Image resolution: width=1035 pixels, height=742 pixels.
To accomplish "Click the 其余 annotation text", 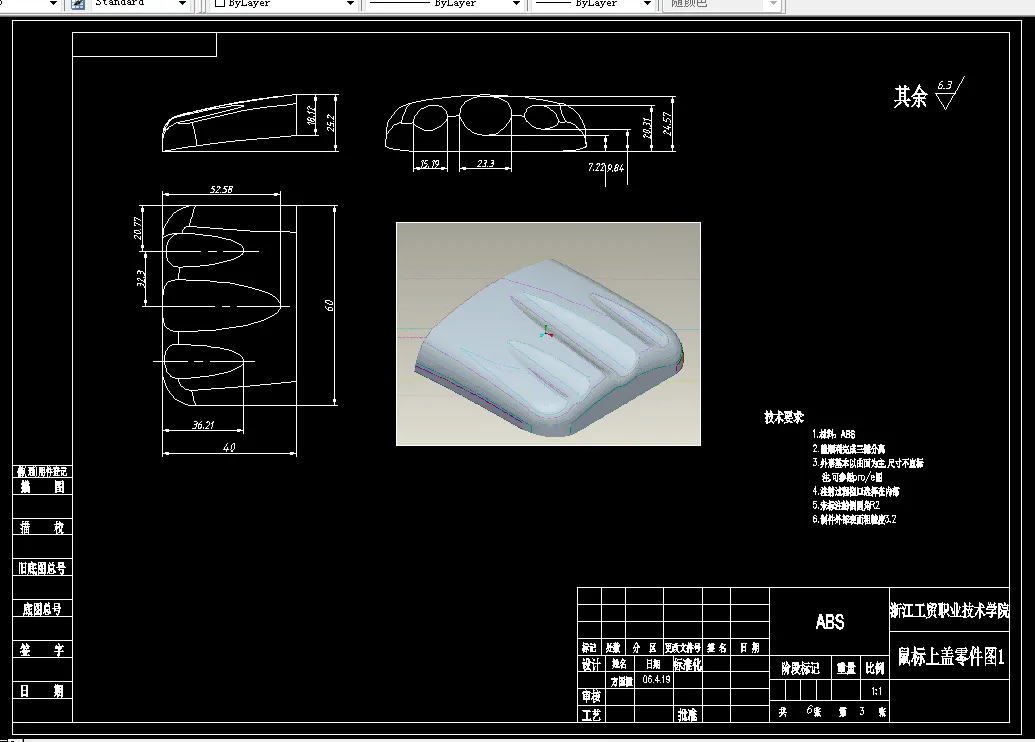I will pyautogui.click(x=910, y=97).
